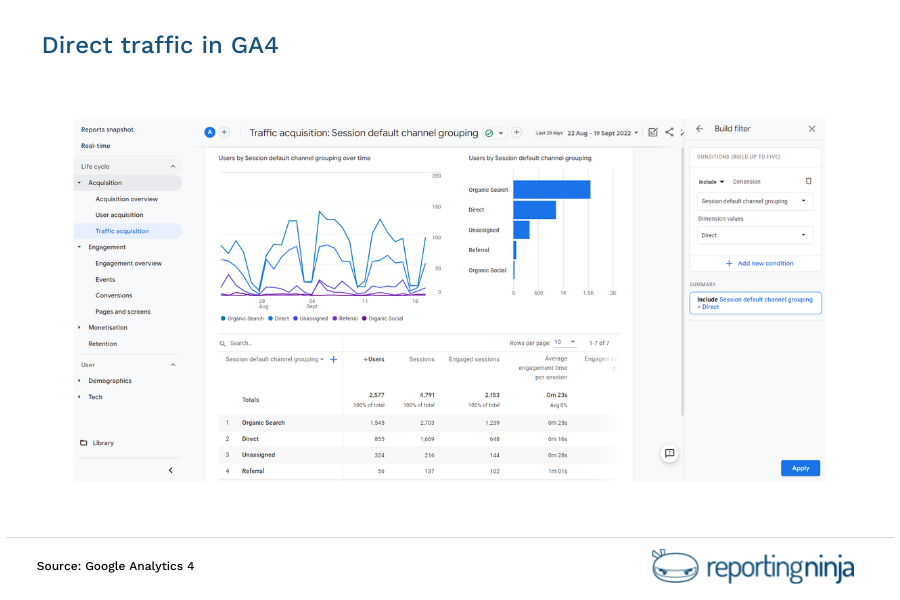Open the feedback speech bubble icon
The height and width of the screenshot is (600, 900).
tap(669, 453)
